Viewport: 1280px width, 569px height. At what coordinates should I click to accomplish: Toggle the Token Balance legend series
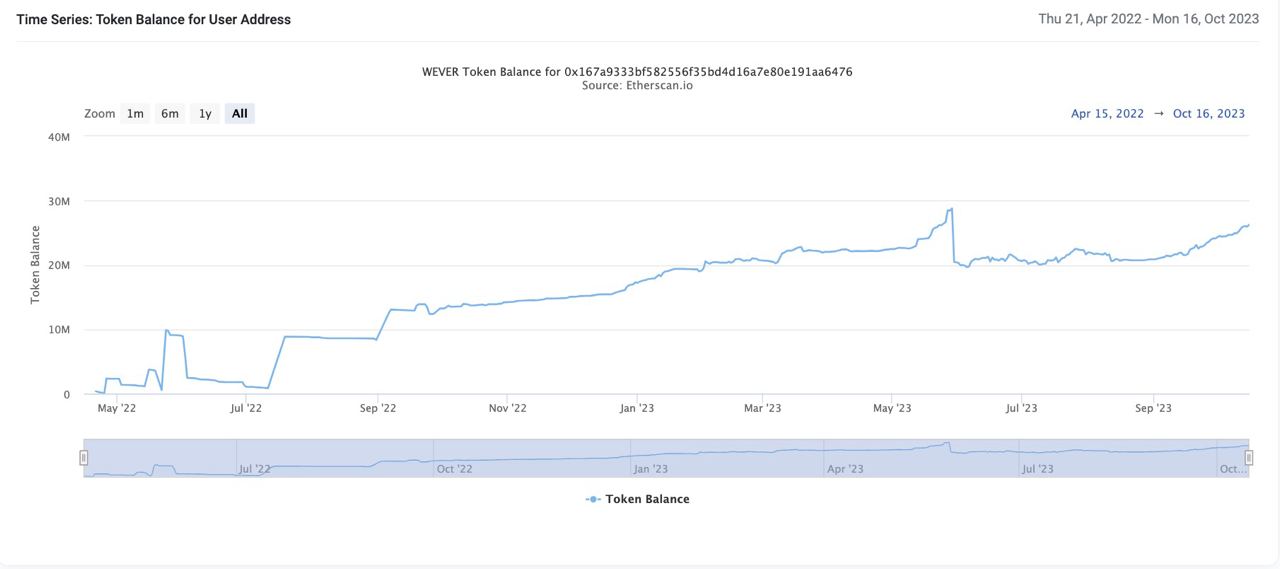647,499
